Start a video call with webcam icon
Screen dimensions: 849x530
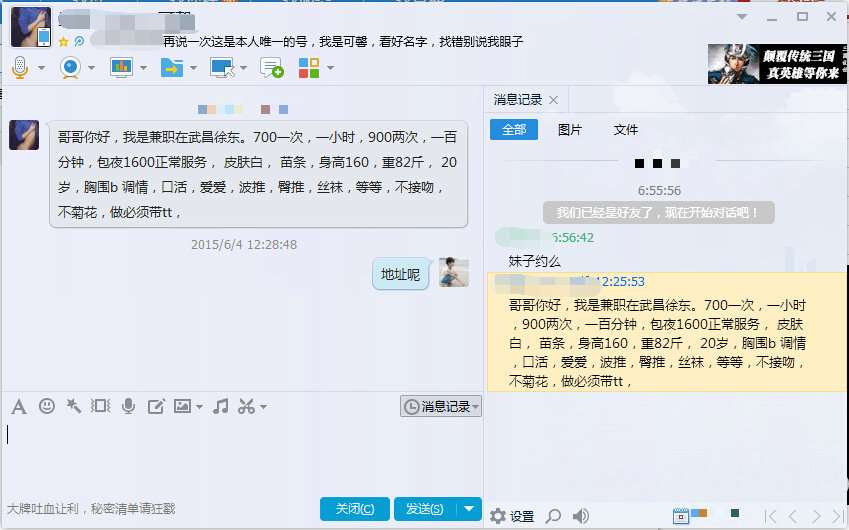point(70,68)
